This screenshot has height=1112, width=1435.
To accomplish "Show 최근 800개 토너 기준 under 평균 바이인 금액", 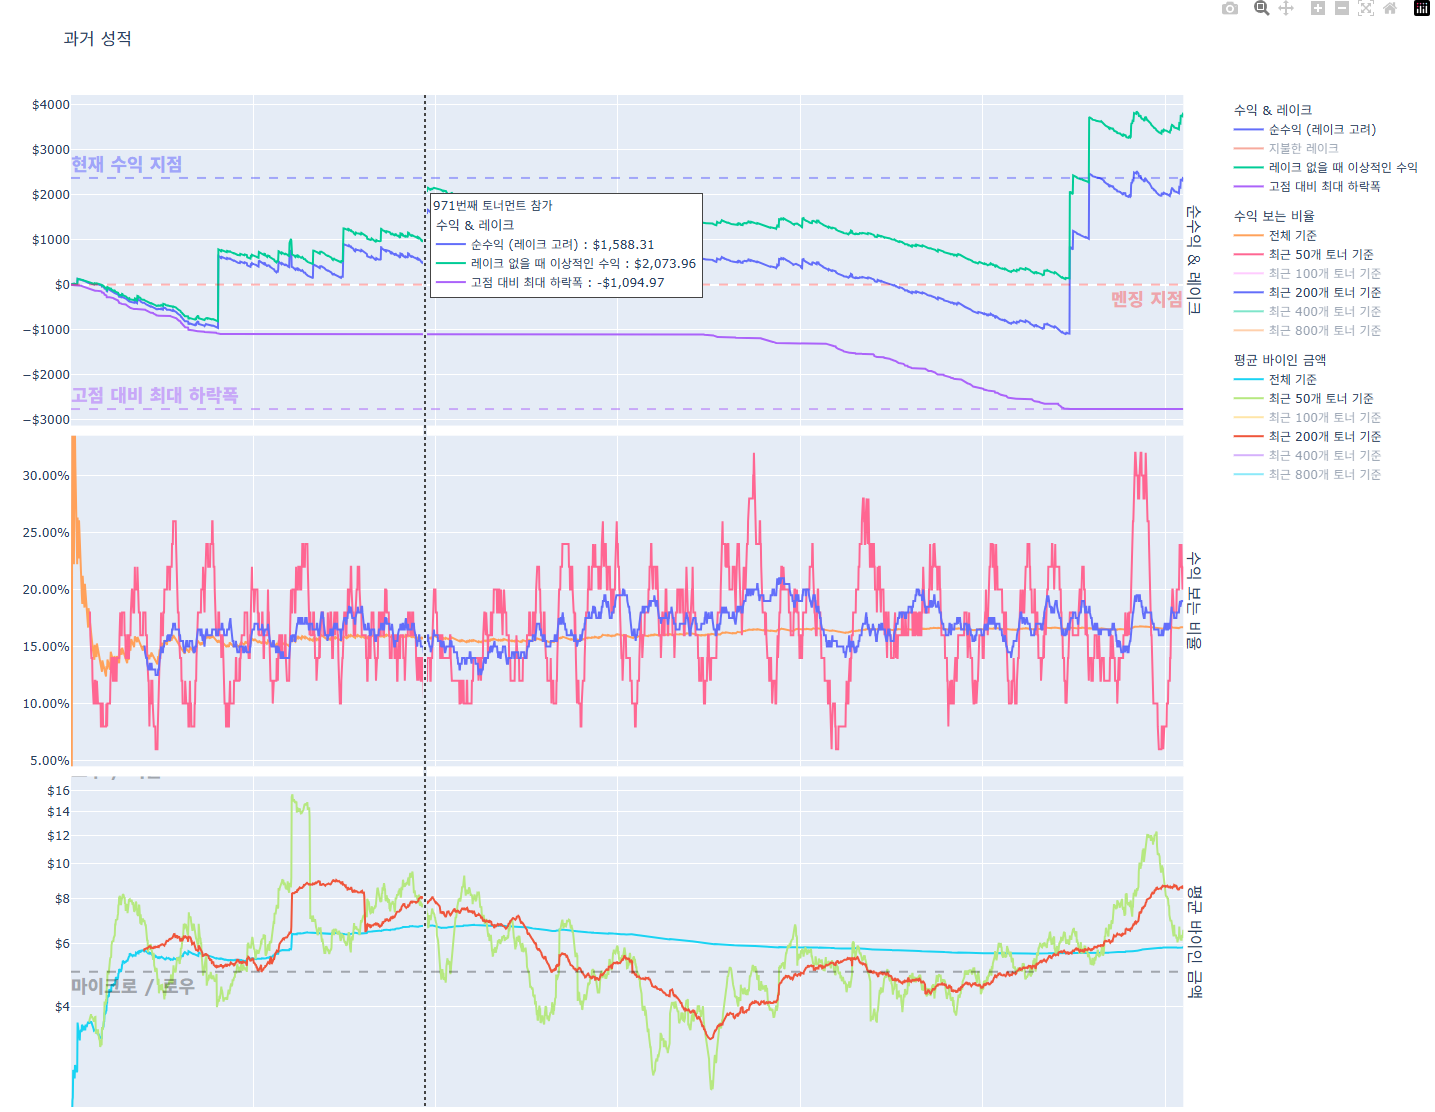I will [x=1324, y=474].
